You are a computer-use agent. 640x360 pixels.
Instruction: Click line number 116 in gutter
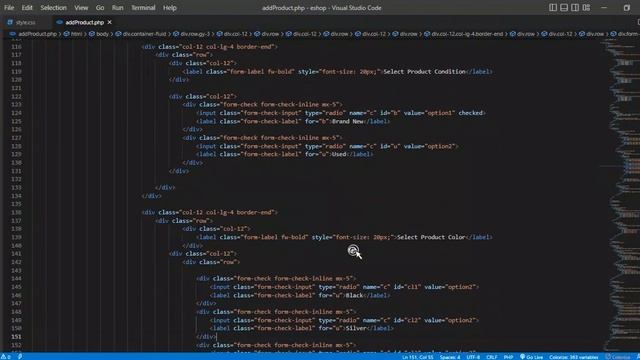16,47
